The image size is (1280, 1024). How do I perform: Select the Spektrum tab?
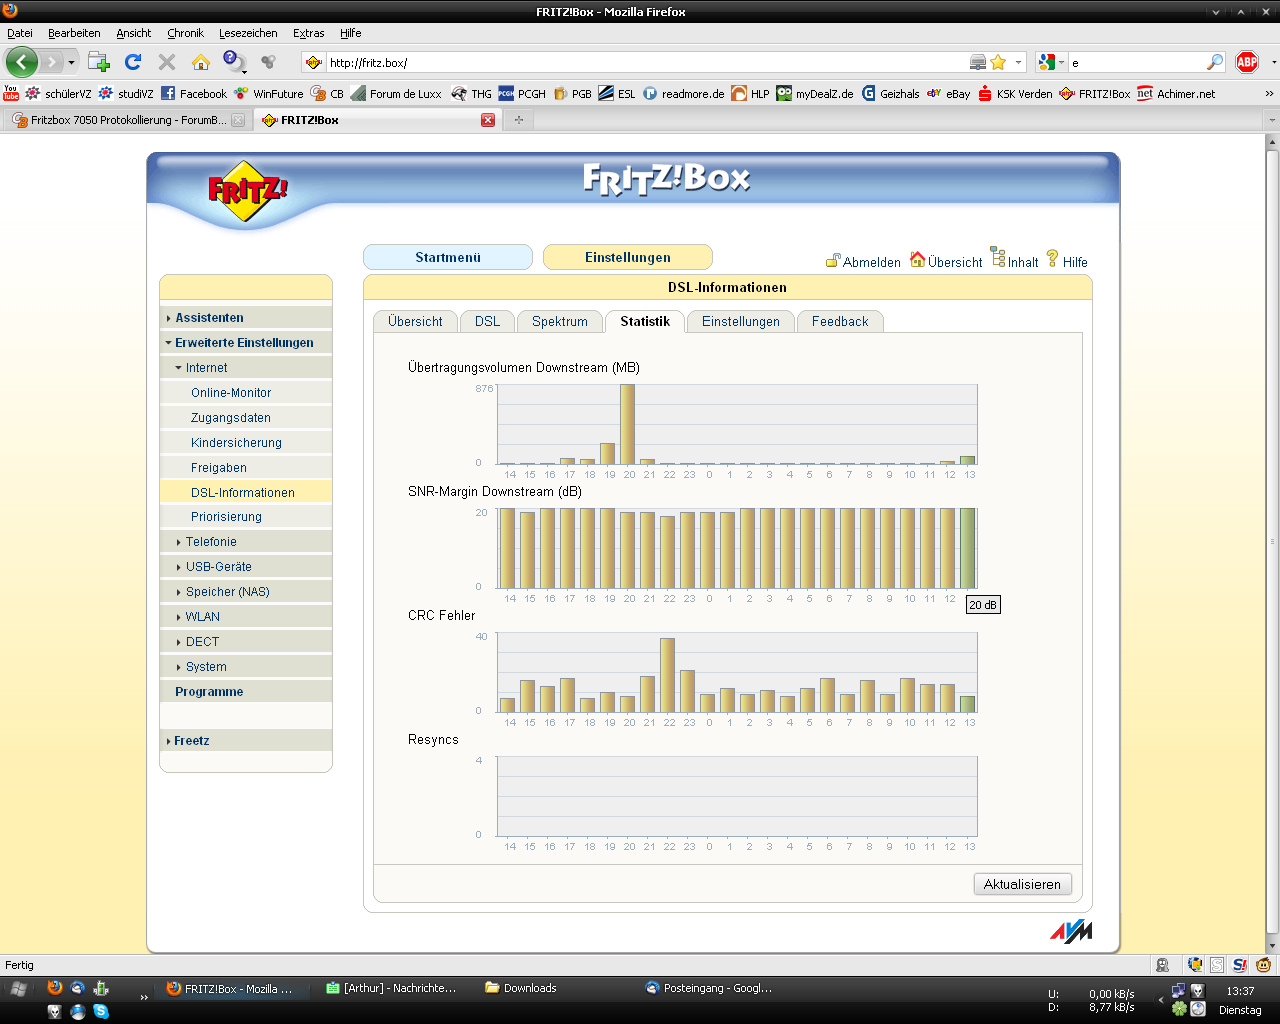tap(560, 321)
